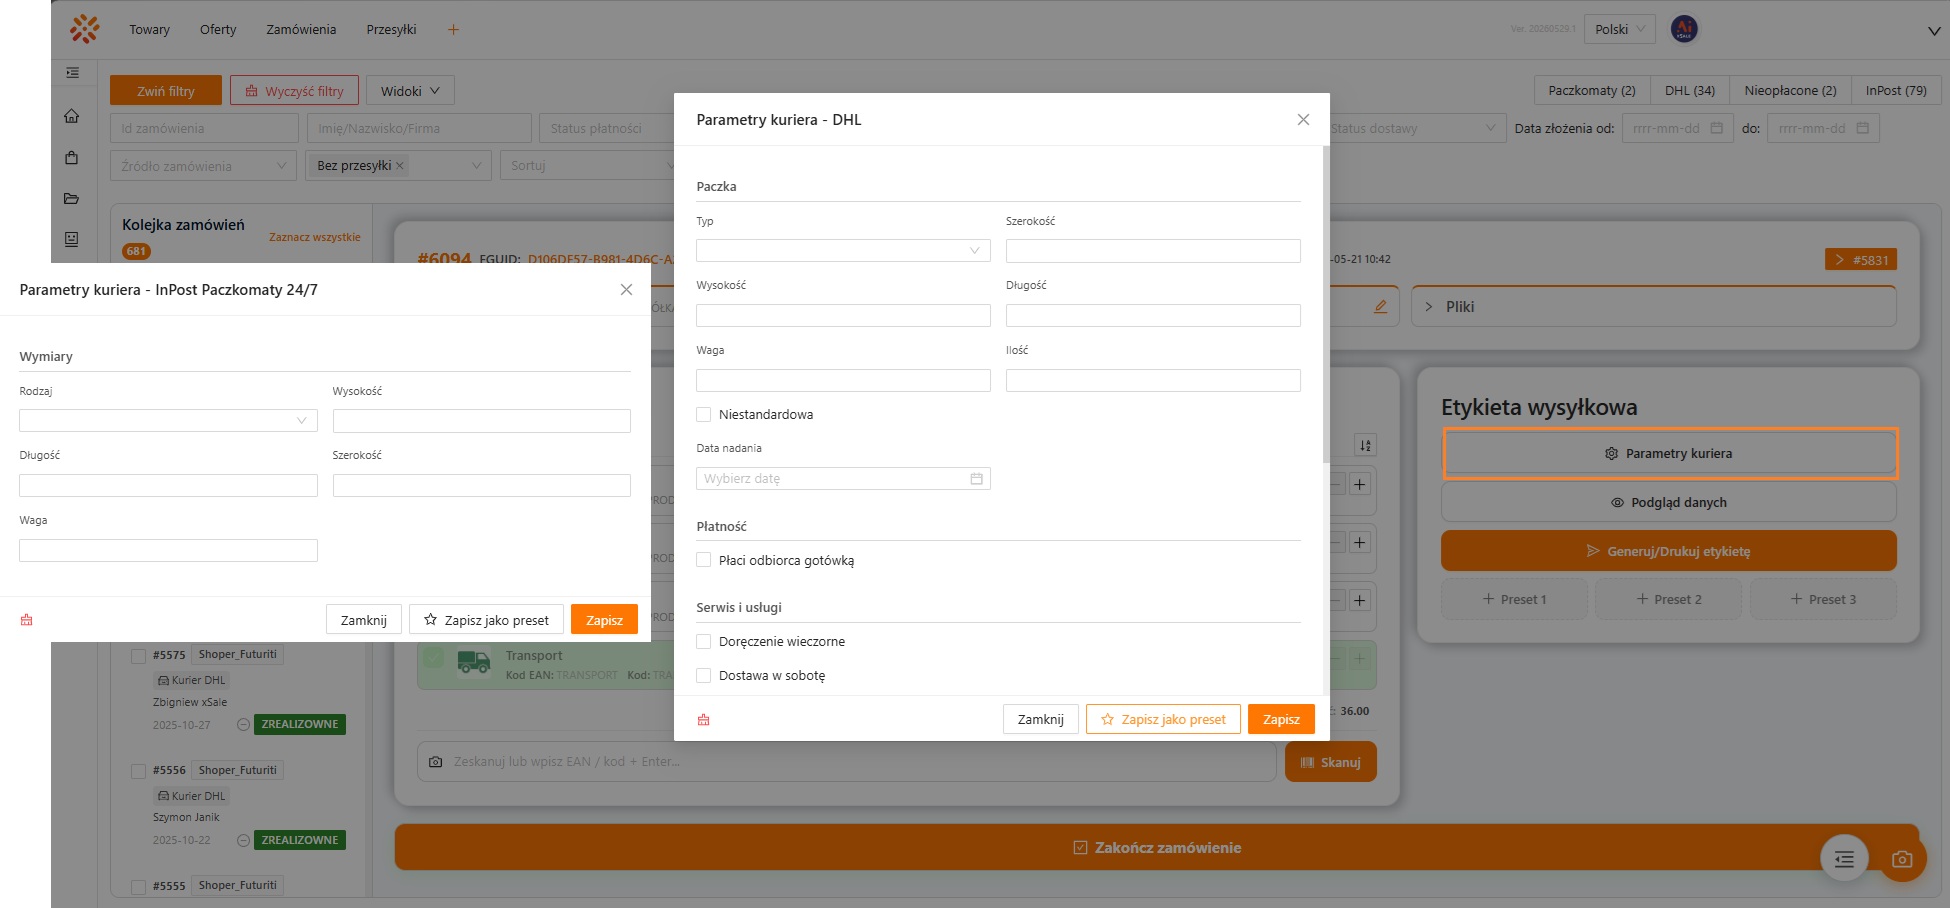Click the 'Zwiń filtry' button
The height and width of the screenshot is (908, 1950).
click(166, 91)
